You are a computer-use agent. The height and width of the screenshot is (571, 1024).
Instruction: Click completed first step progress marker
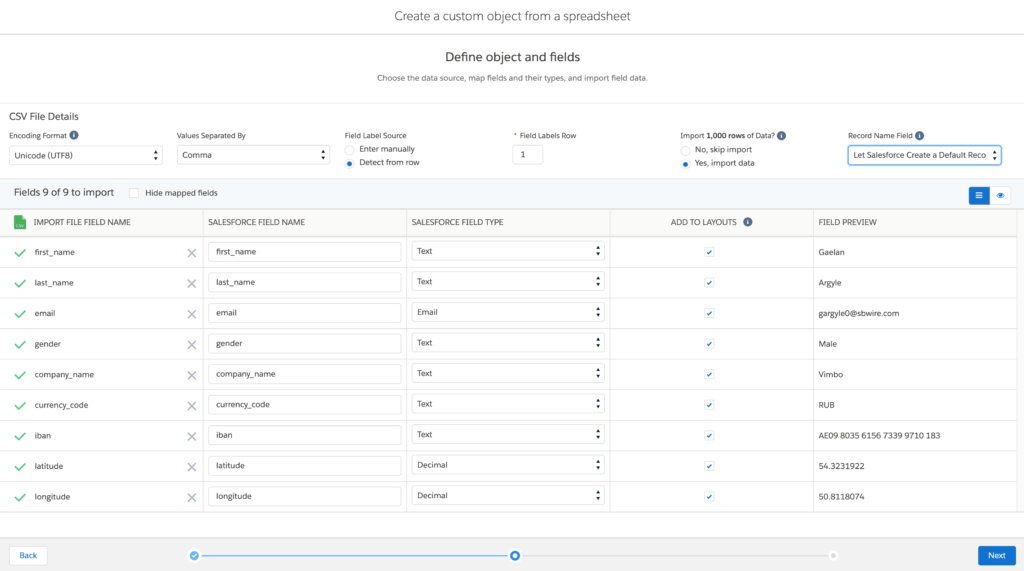[x=194, y=556]
